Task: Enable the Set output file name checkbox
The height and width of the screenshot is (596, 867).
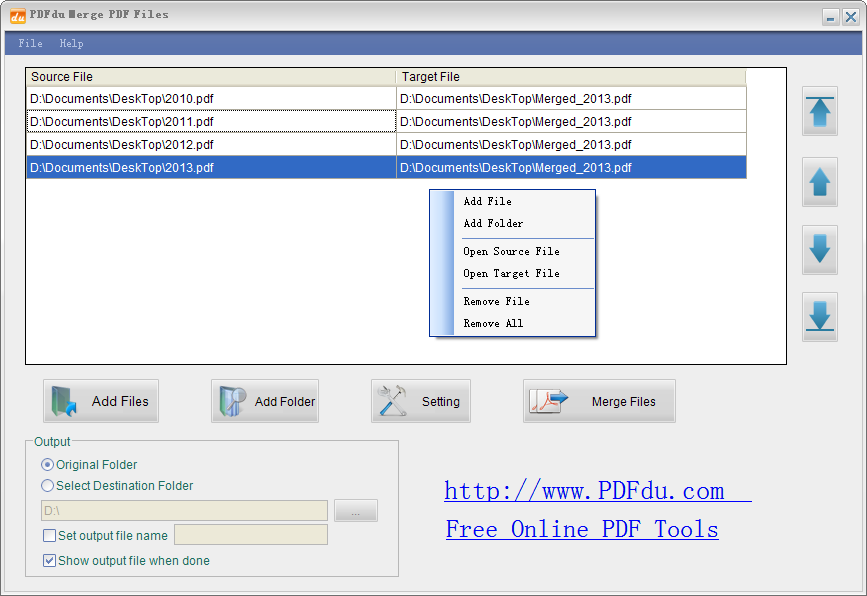Action: click(49, 535)
